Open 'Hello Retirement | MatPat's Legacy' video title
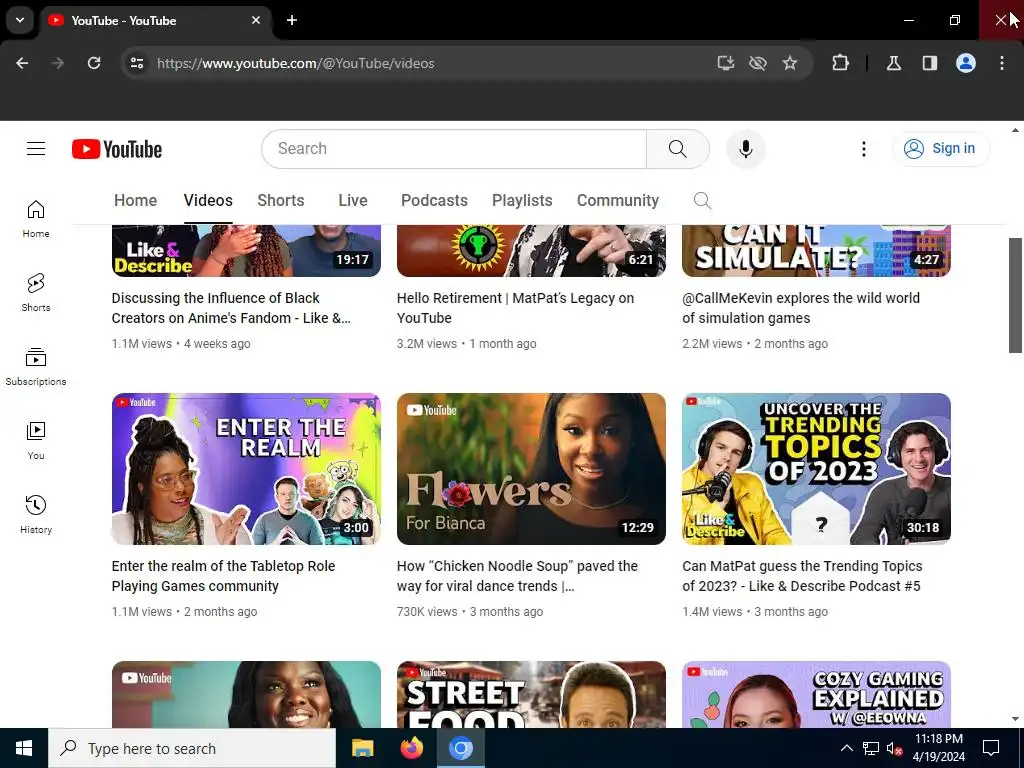1024x768 pixels. click(515, 308)
